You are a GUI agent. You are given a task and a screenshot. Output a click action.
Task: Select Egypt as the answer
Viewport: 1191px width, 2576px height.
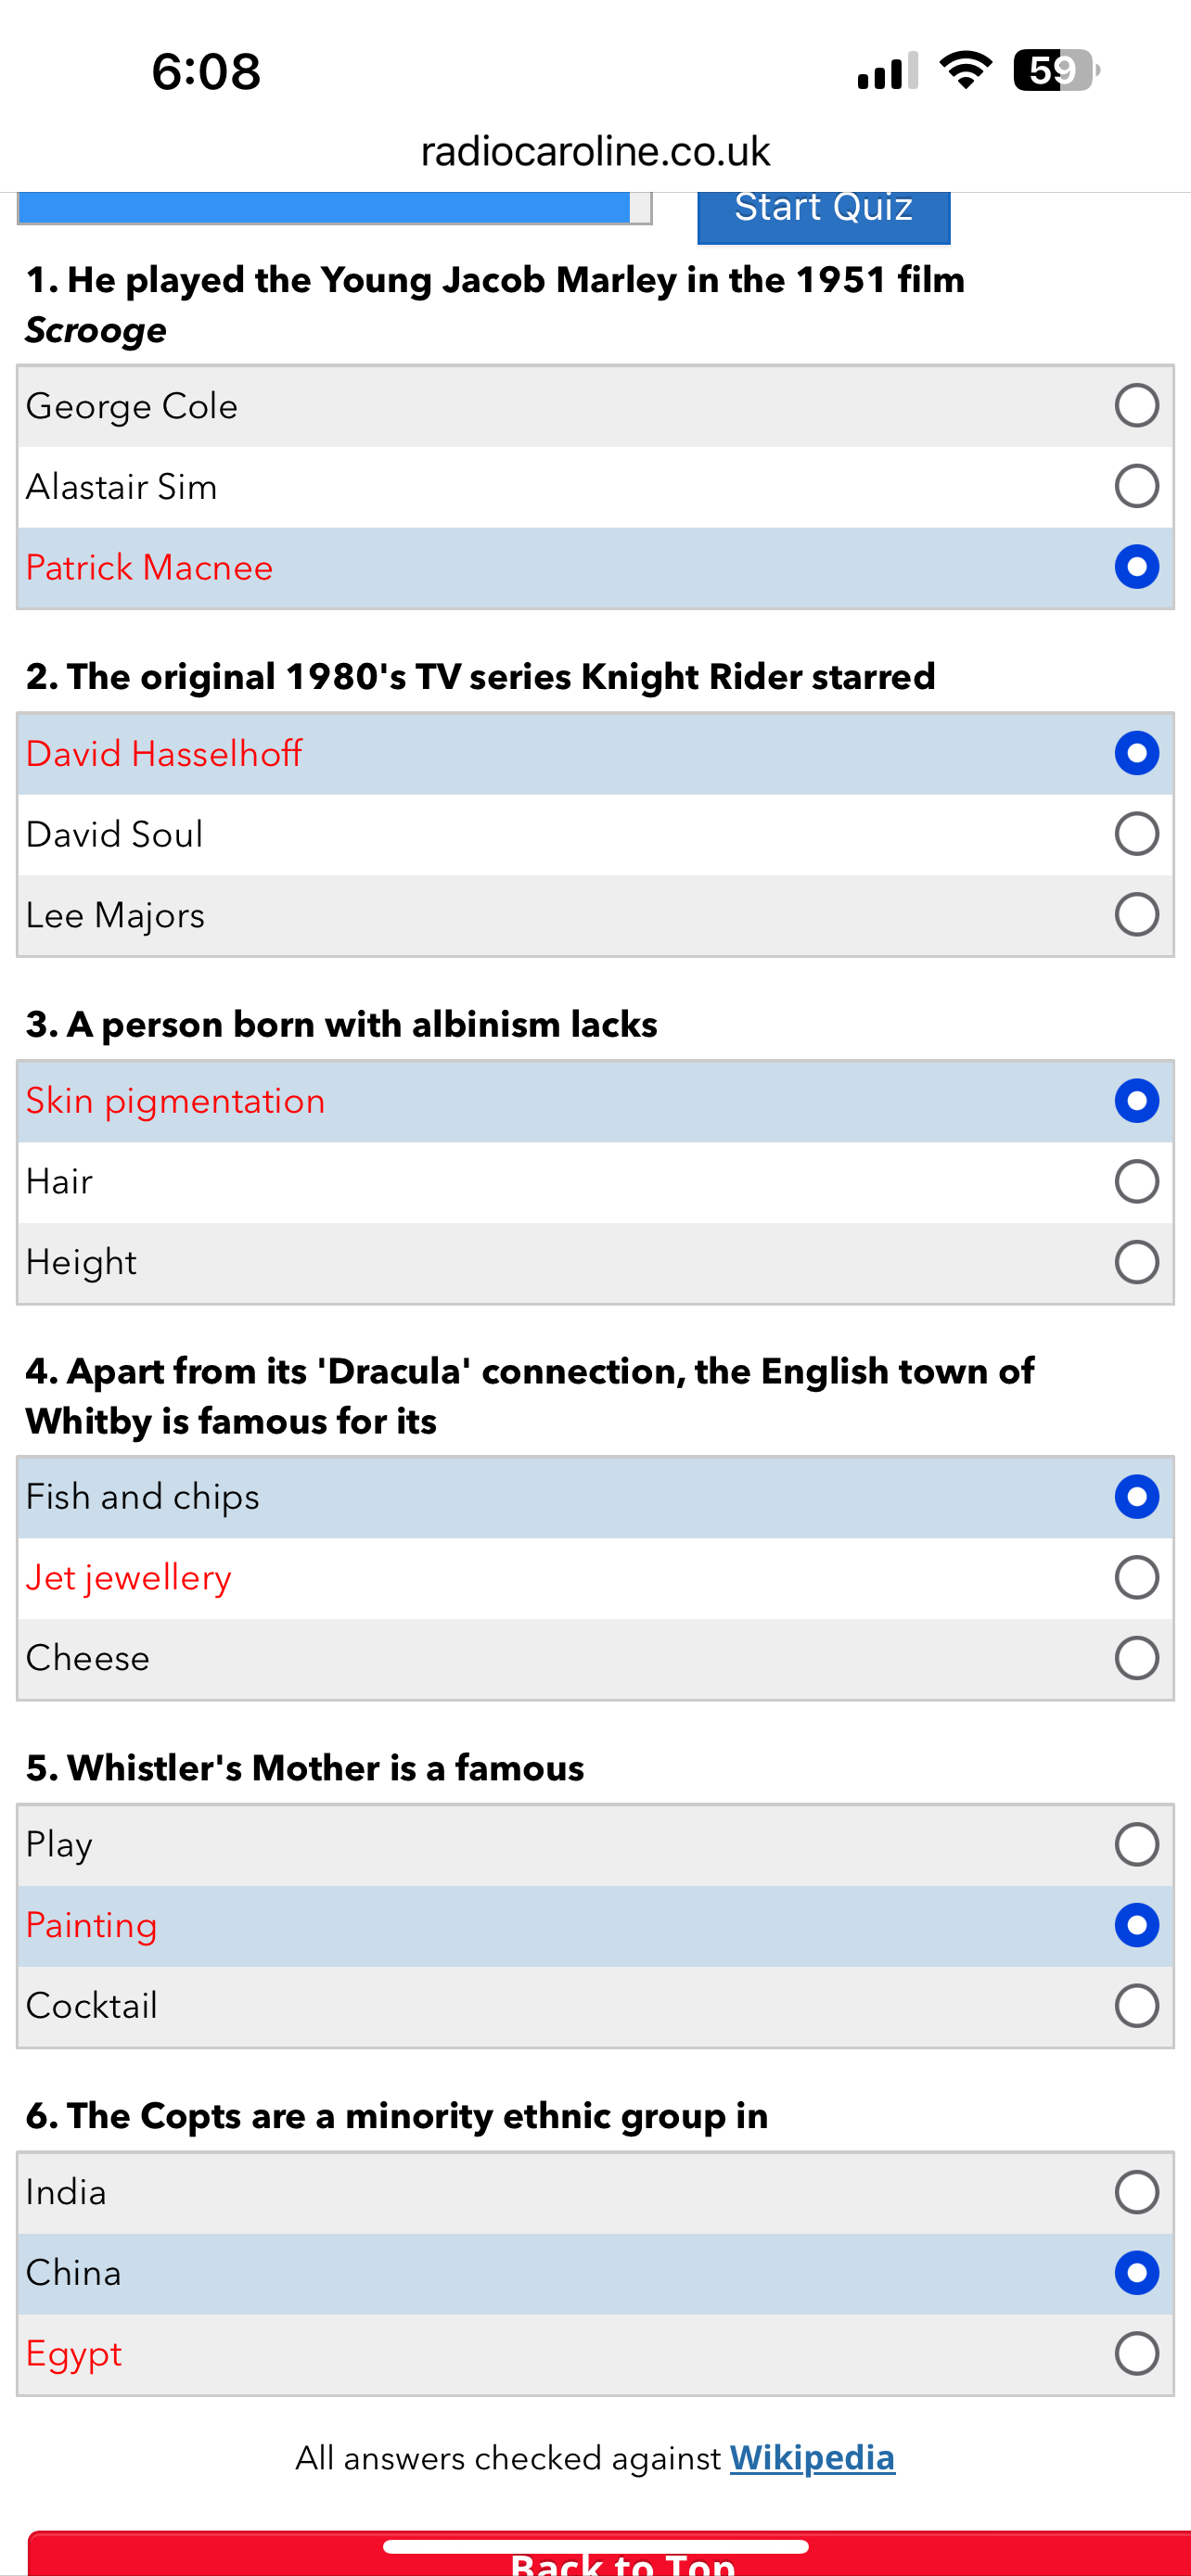coord(1136,2353)
